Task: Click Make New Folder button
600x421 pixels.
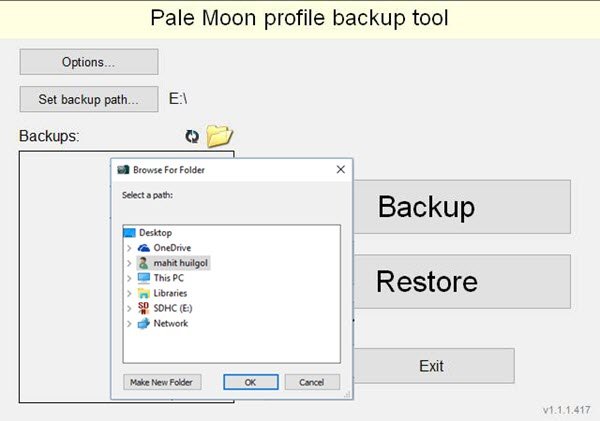Action: coord(162,382)
